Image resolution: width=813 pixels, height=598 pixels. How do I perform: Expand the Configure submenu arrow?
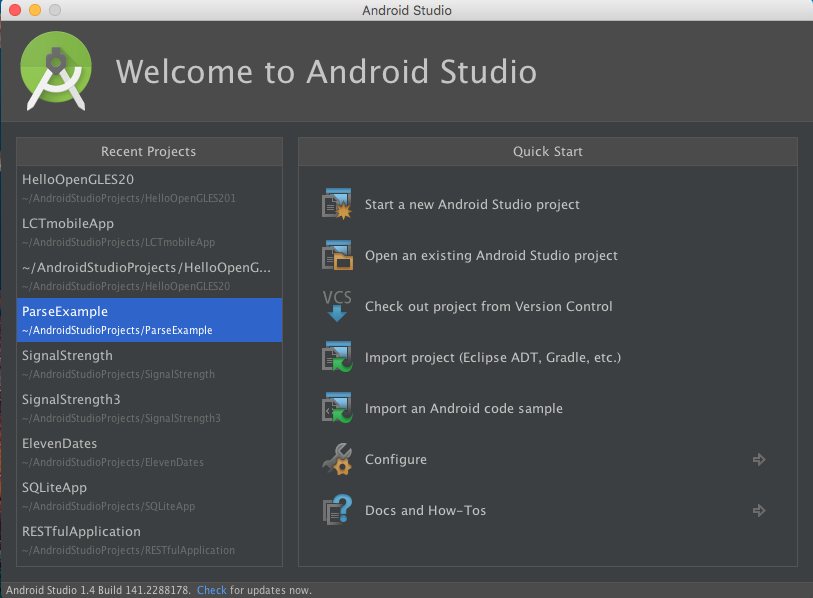(x=759, y=460)
